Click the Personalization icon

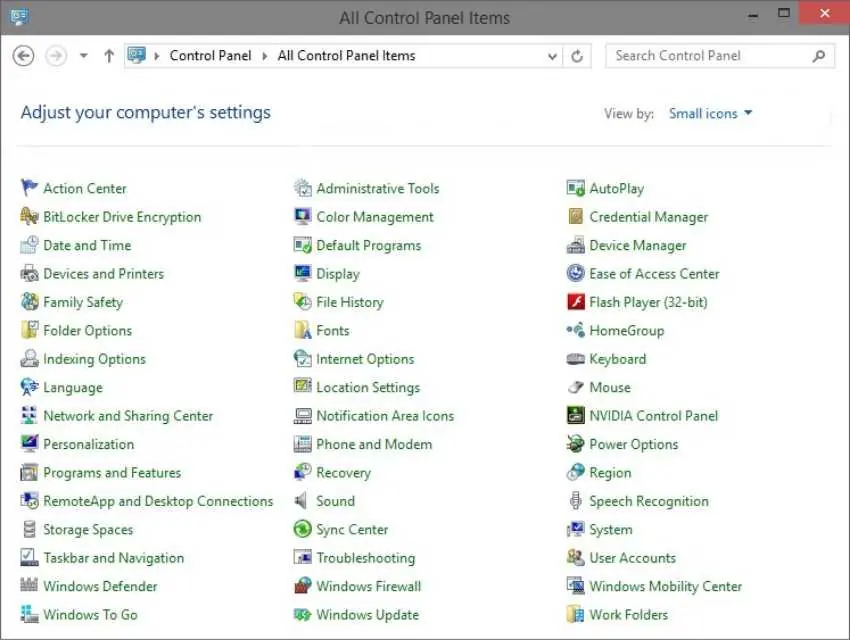[29, 444]
